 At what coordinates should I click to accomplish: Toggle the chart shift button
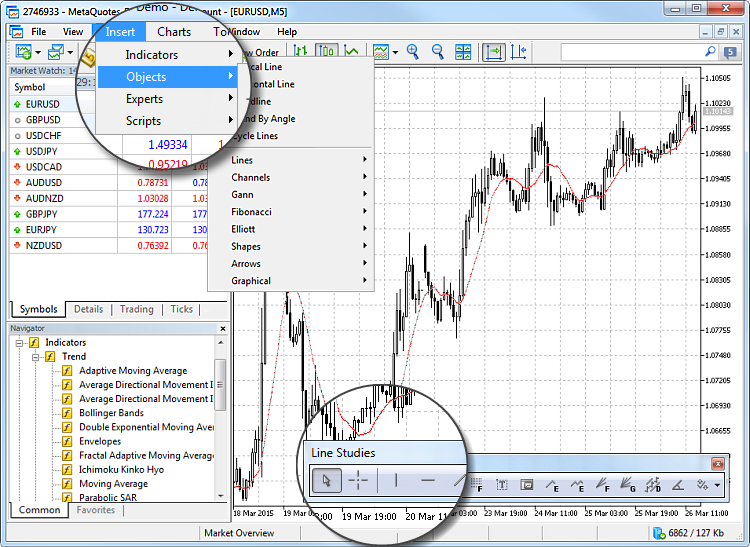(x=518, y=52)
